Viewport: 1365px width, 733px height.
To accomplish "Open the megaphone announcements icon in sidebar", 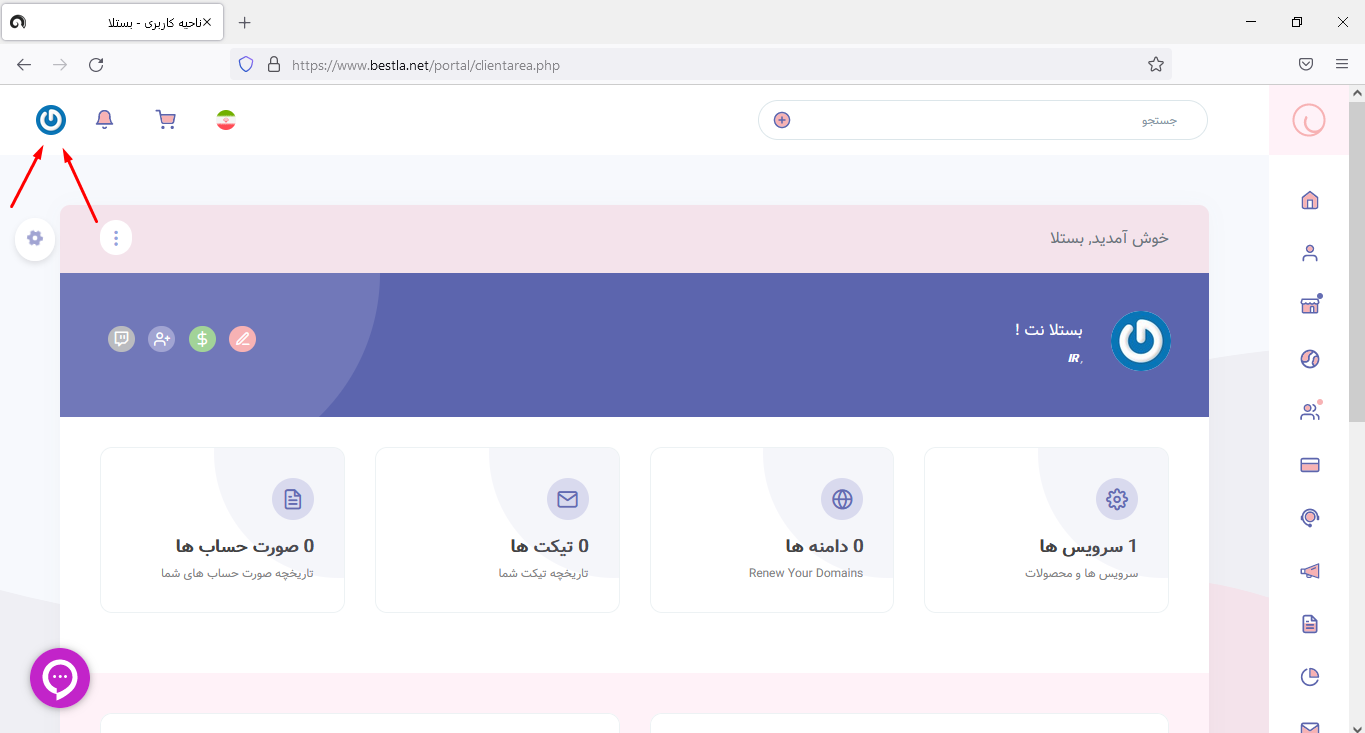I will [1310, 571].
